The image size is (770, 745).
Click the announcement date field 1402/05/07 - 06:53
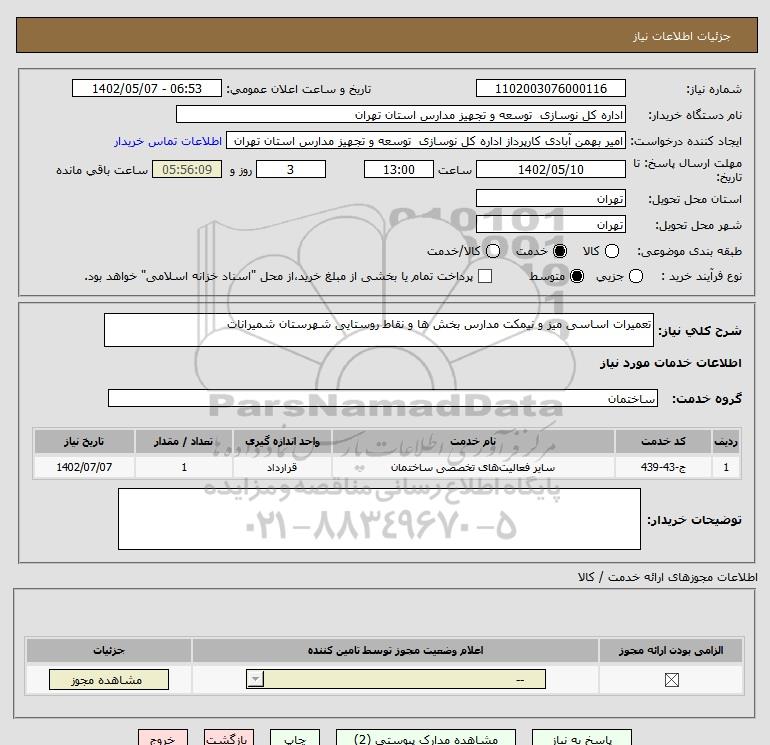click(x=147, y=88)
